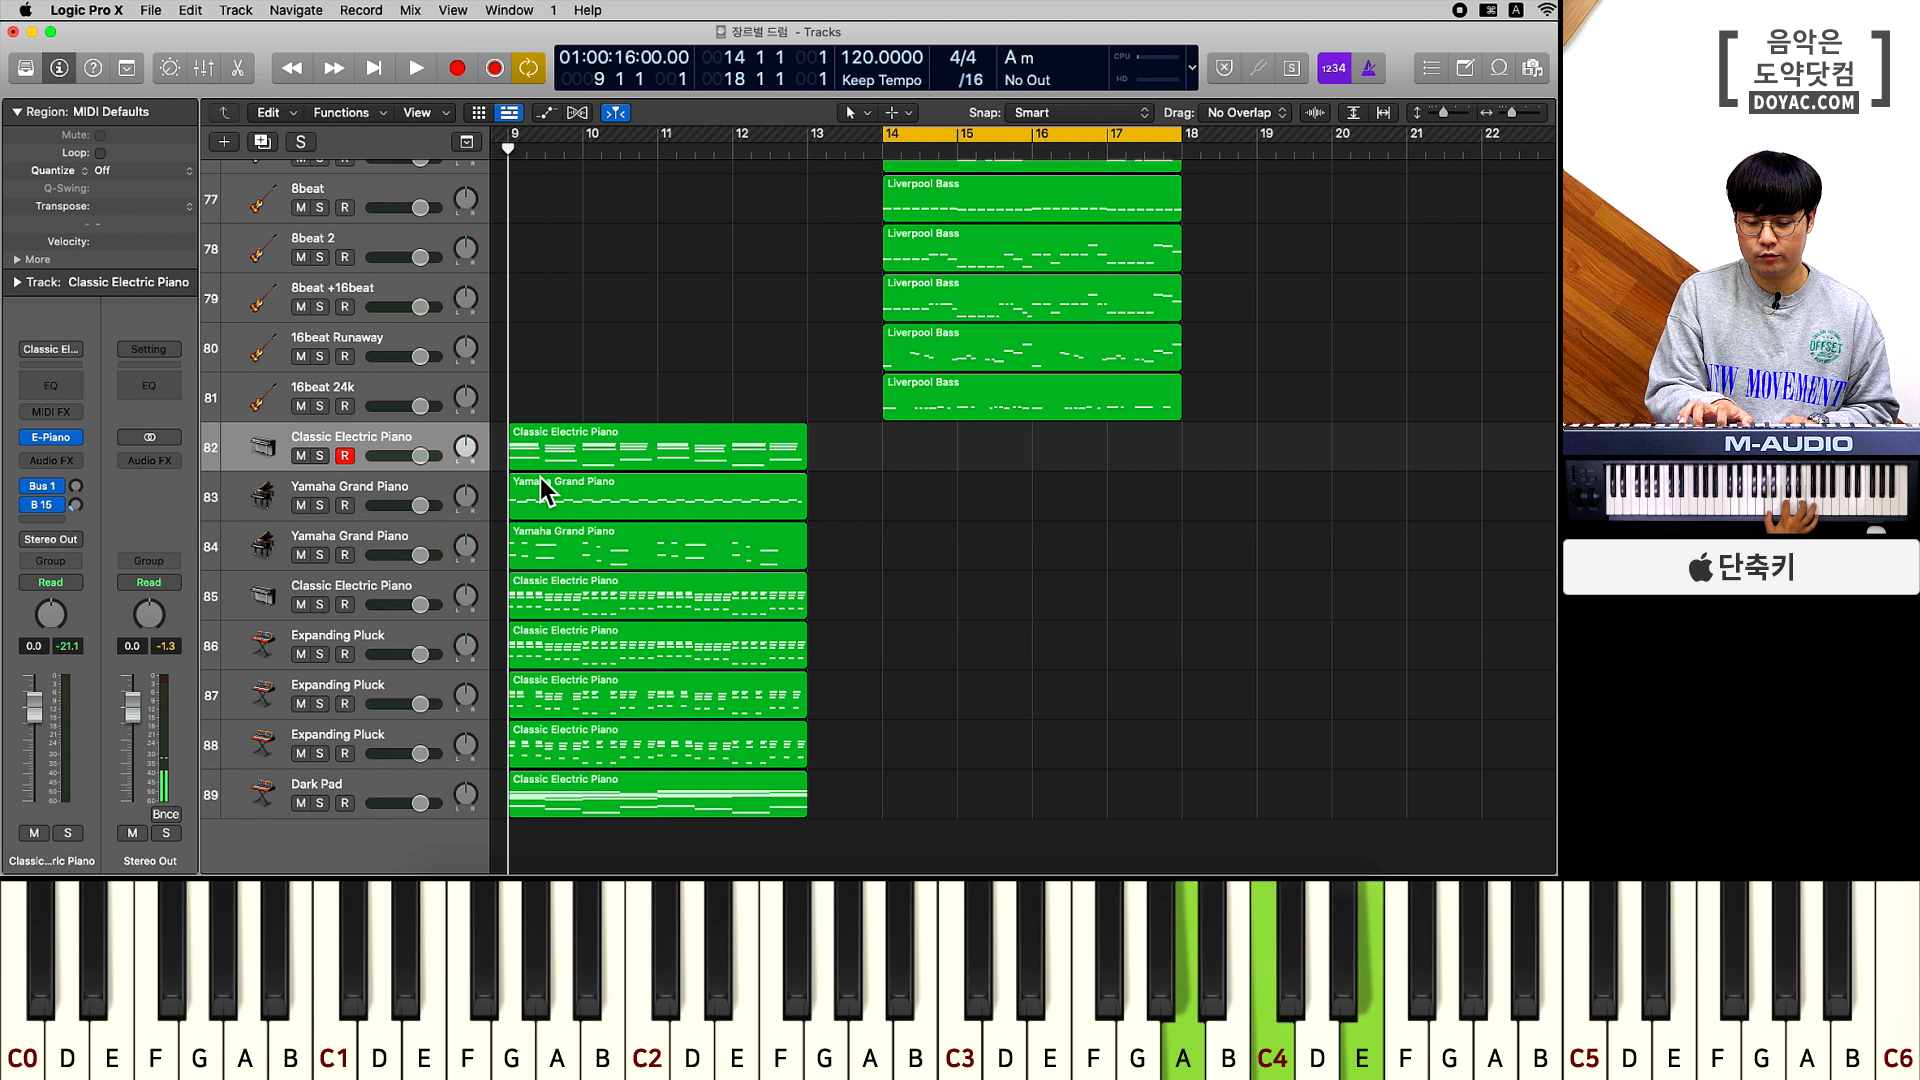
Task: Open the Smart Controls dial icon
Action: [170, 68]
